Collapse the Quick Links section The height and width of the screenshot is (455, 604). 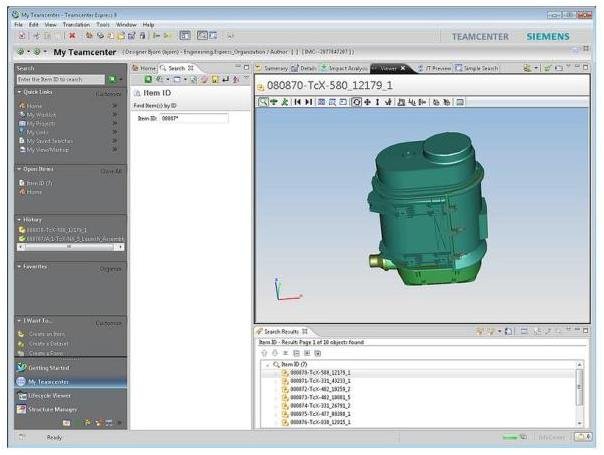tap(19, 92)
